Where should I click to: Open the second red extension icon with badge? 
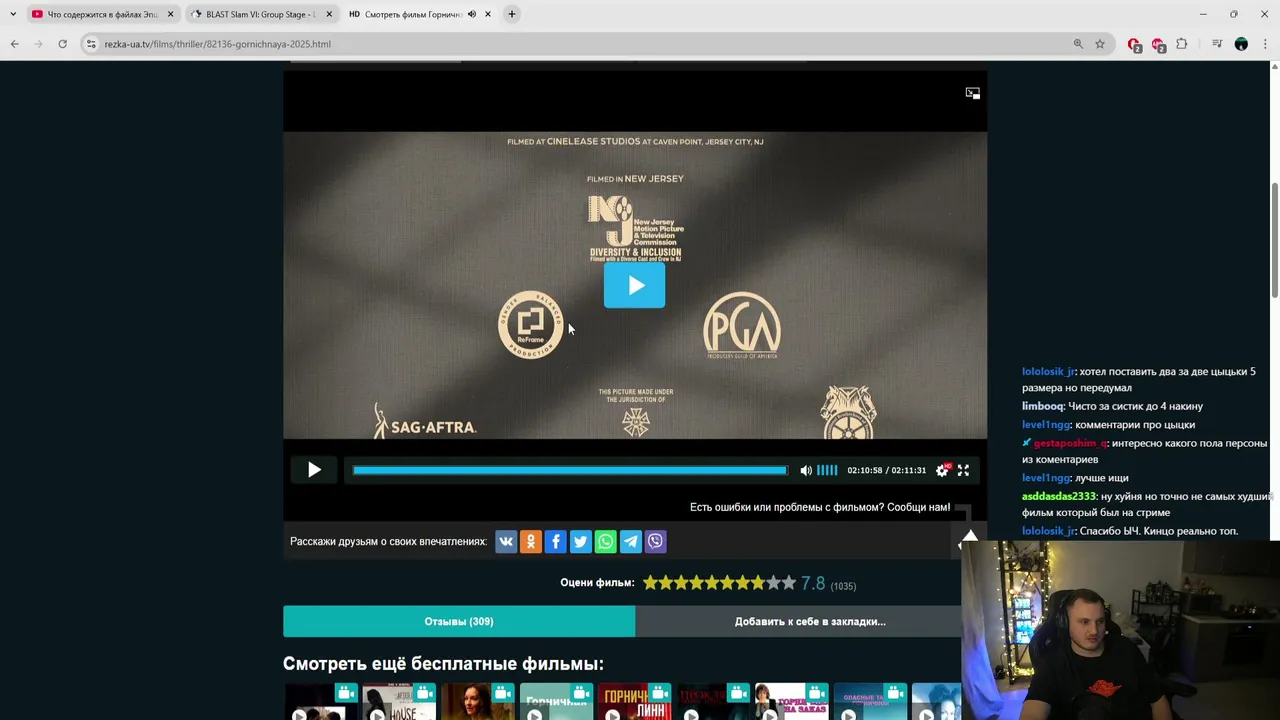tap(1158, 44)
